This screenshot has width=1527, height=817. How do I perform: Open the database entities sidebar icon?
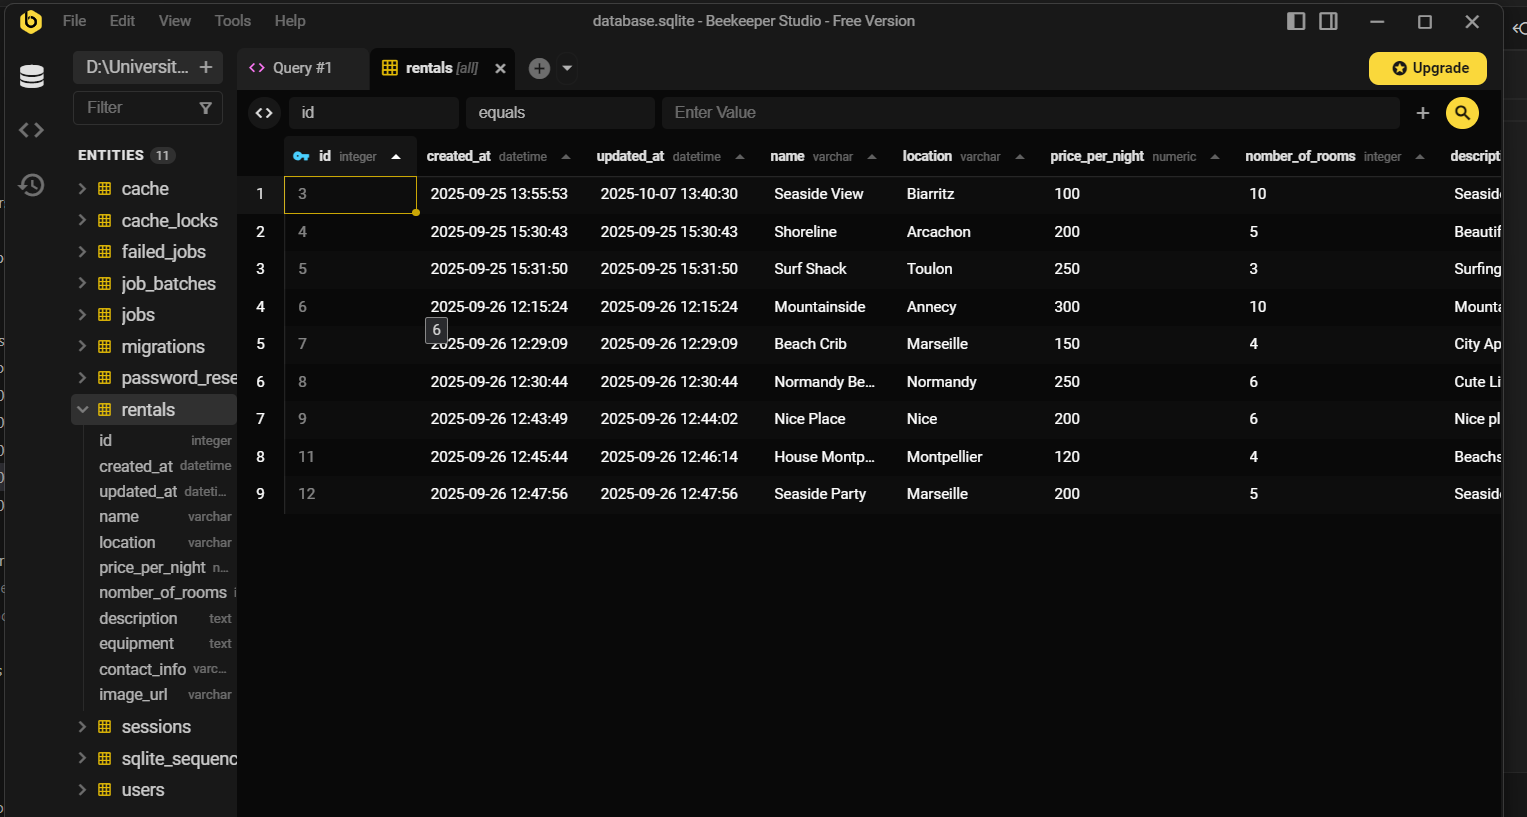click(32, 76)
